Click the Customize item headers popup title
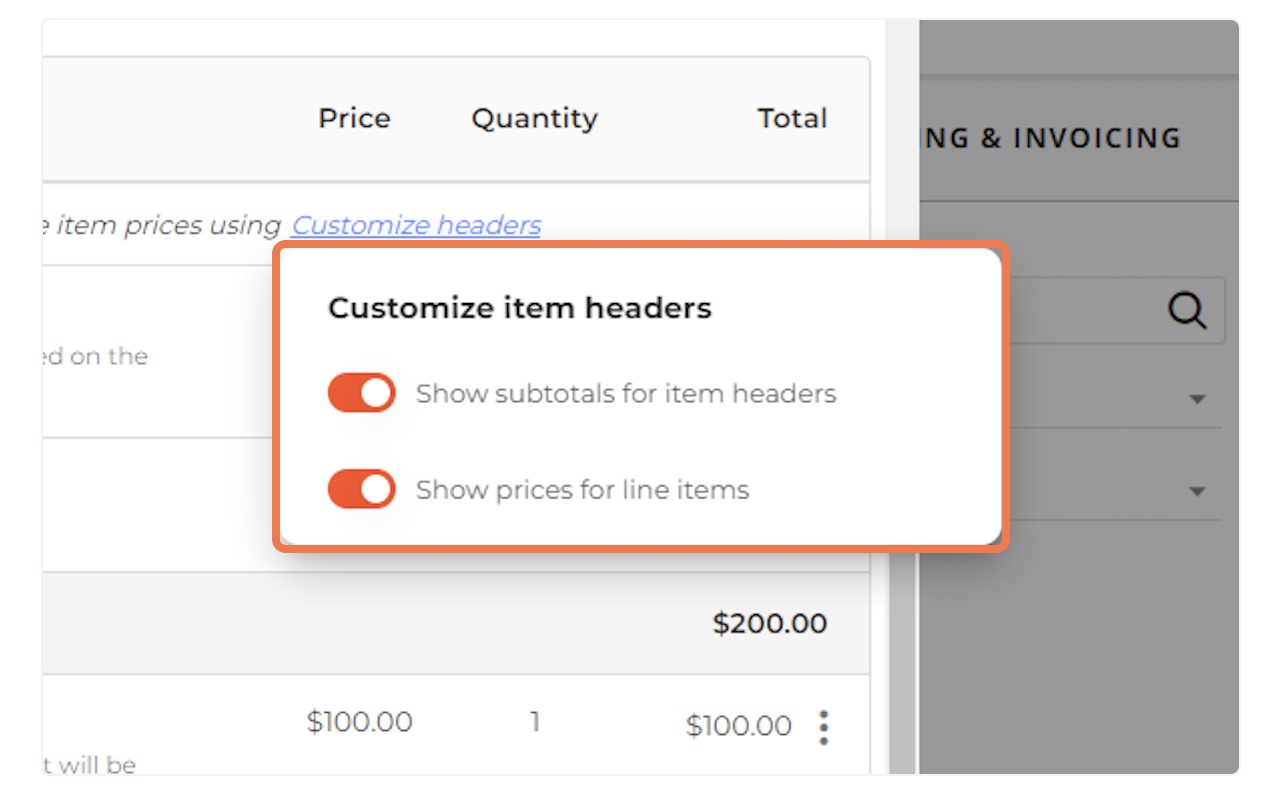 click(x=520, y=308)
